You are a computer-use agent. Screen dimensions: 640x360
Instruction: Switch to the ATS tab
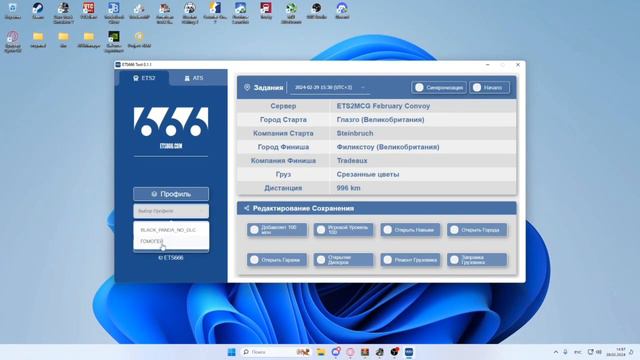193,78
